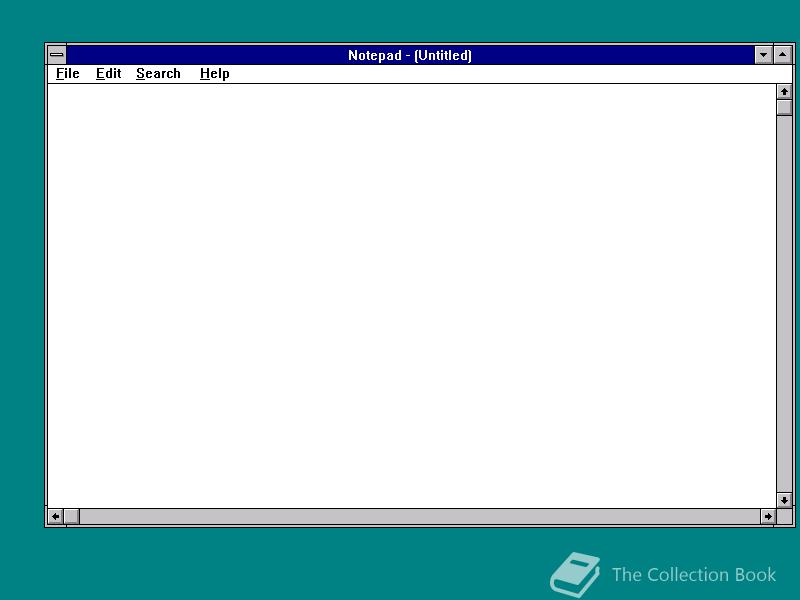
Task: Open the Help menu
Action: pyautogui.click(x=214, y=73)
